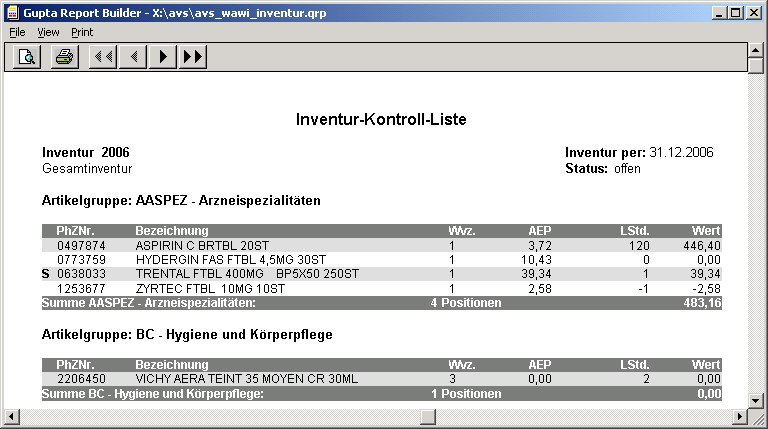Open the print preview zoom icon
The height and width of the screenshot is (429, 768).
pyautogui.click(x=26, y=57)
